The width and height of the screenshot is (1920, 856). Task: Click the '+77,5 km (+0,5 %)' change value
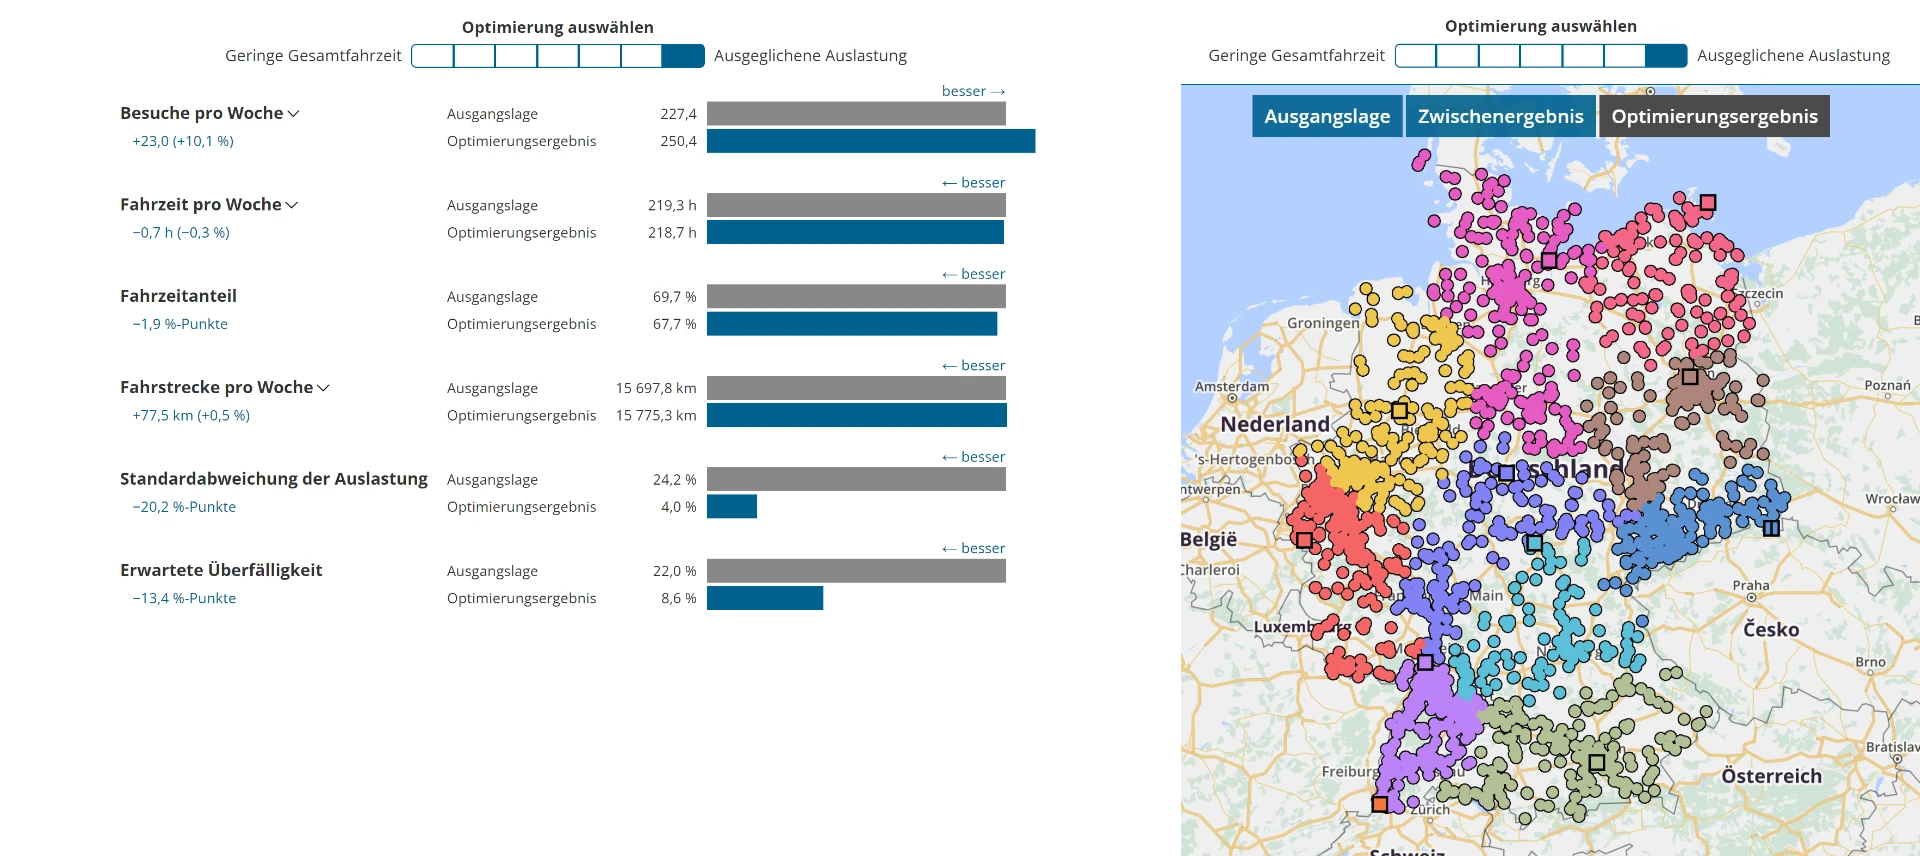coord(191,415)
